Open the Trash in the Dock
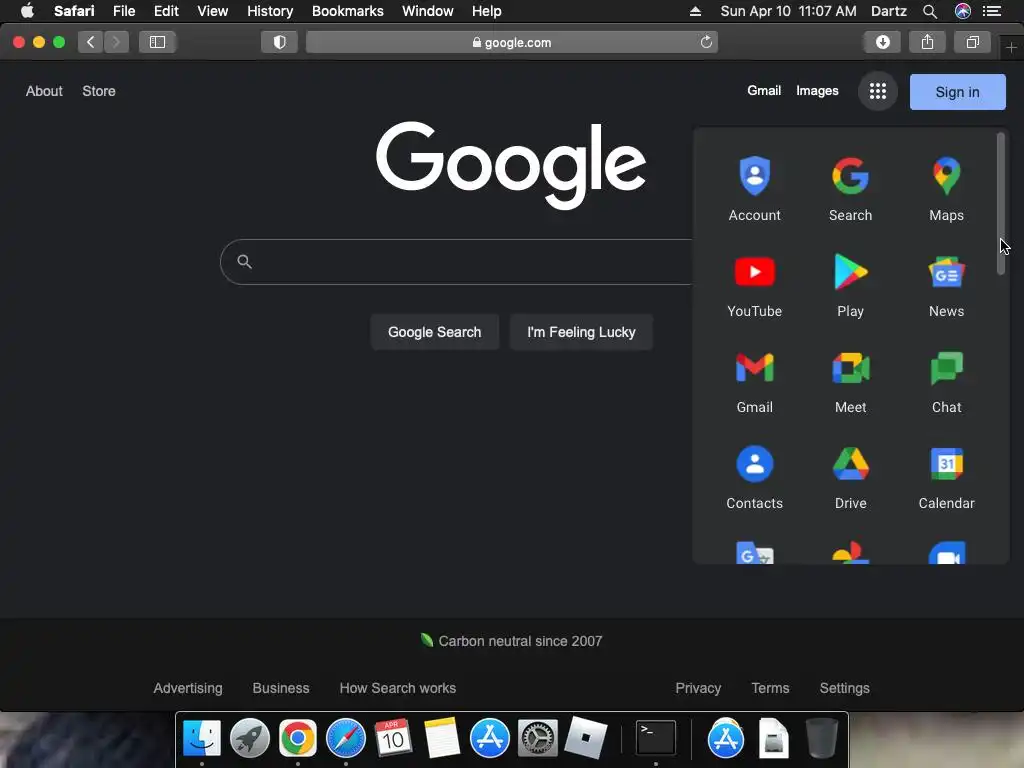This screenshot has height=768, width=1024. coord(822,738)
